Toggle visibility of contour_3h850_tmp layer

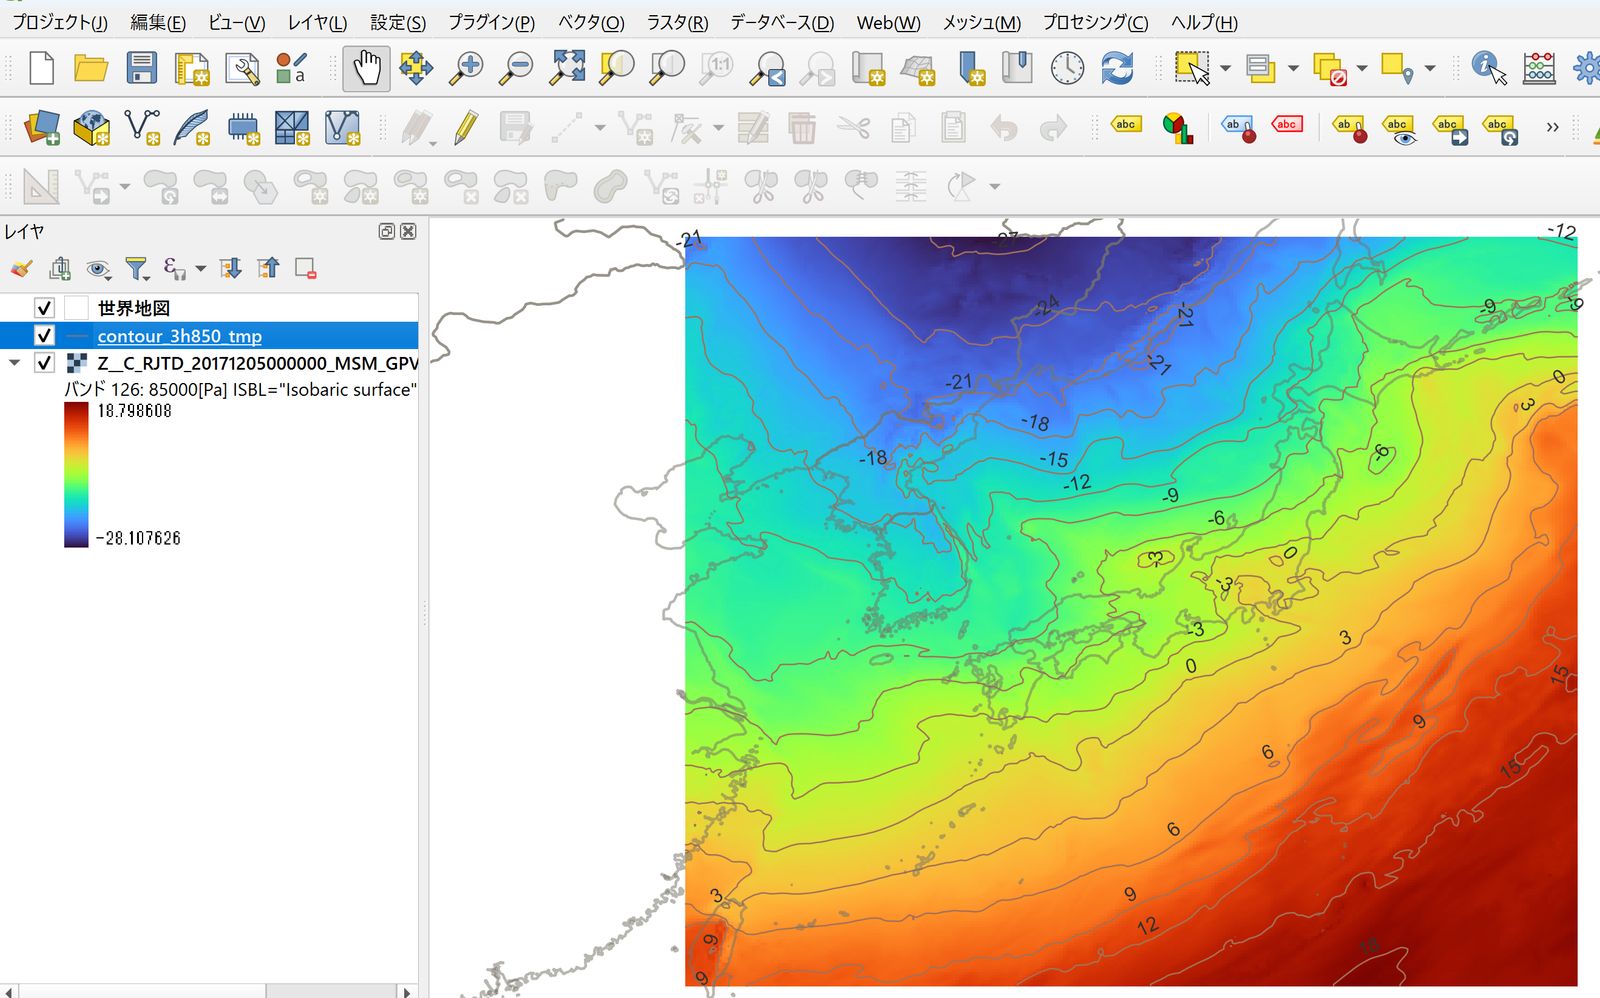click(44, 336)
